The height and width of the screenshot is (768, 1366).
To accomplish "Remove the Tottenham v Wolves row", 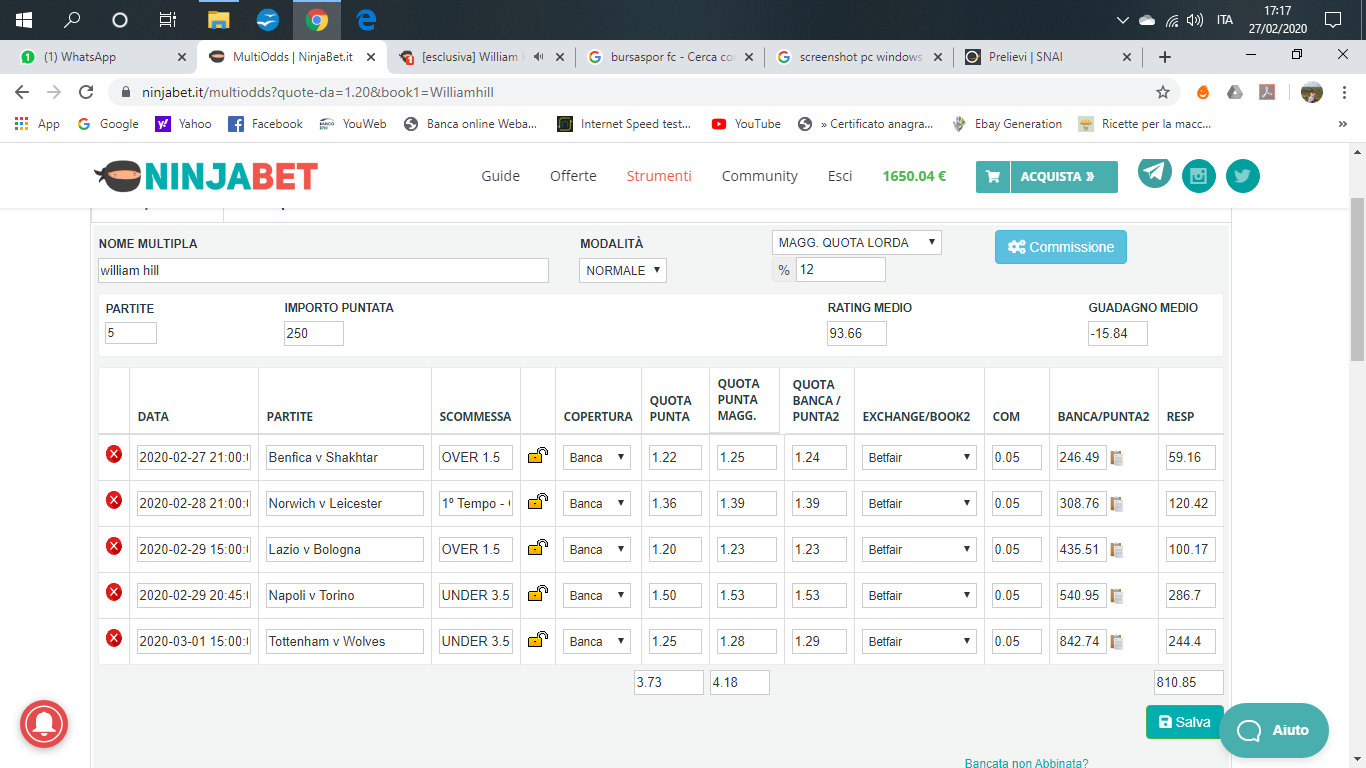I will (x=114, y=638).
